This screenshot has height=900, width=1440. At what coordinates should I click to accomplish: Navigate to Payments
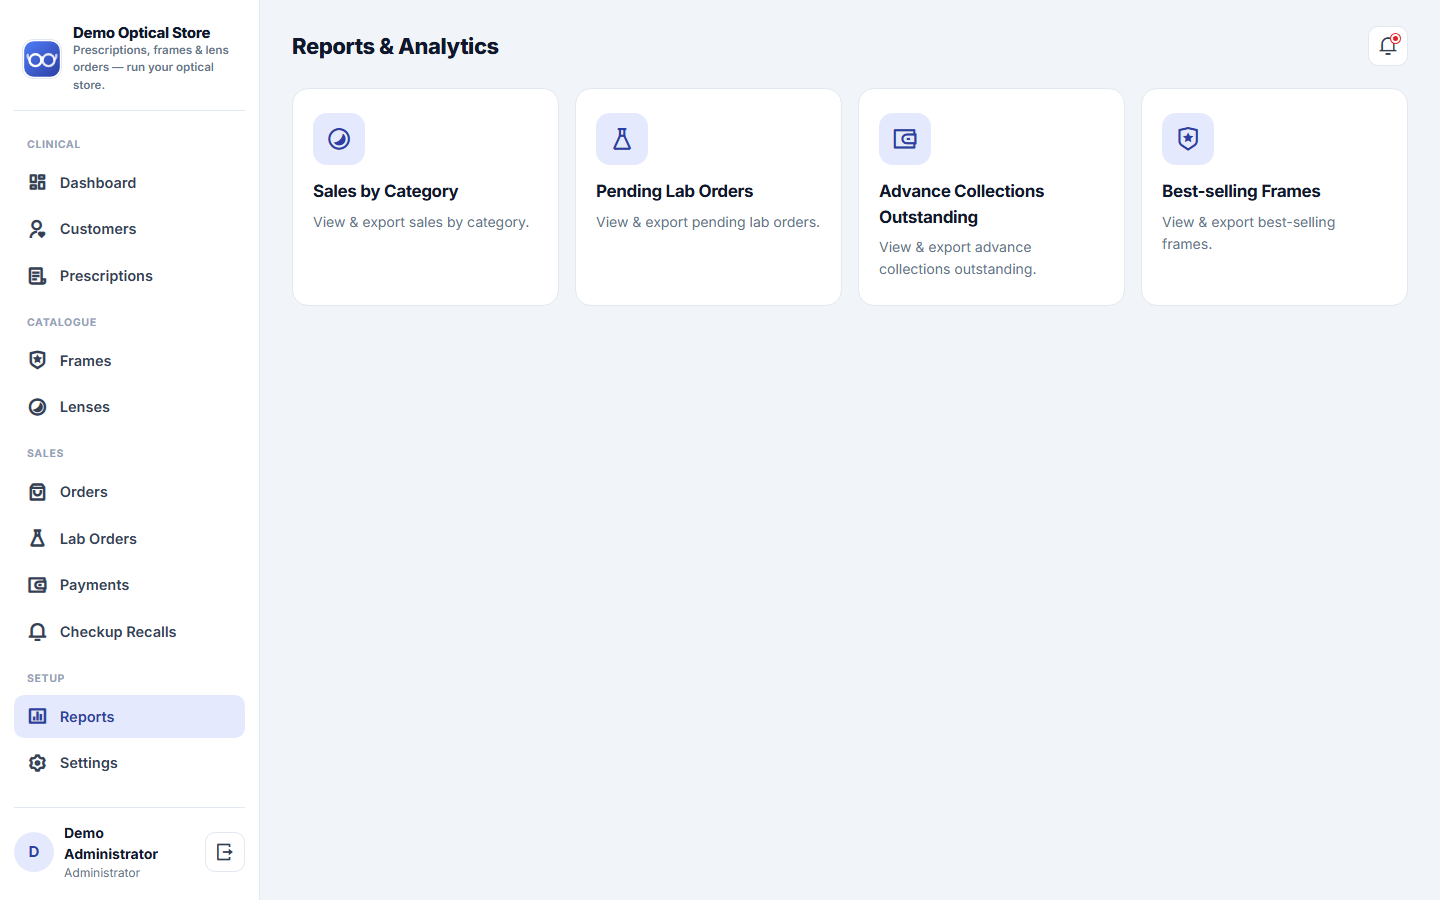click(129, 585)
